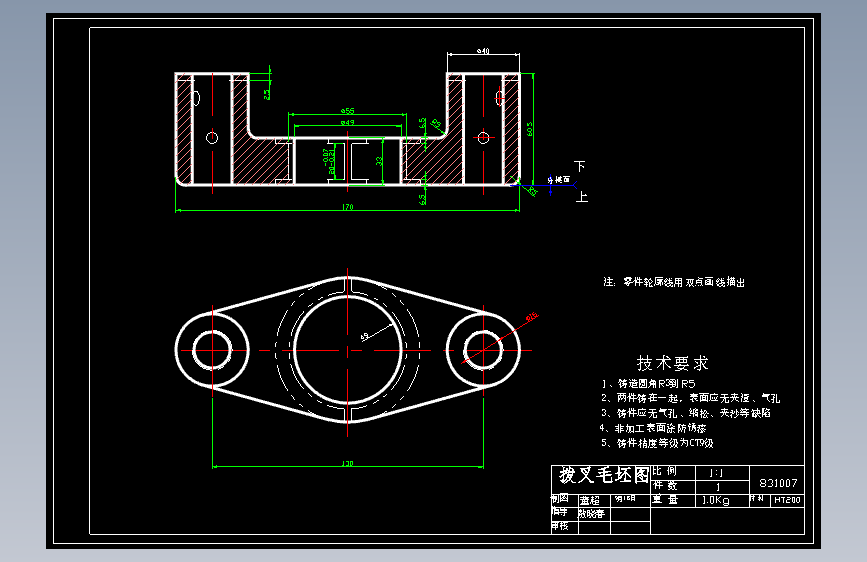Click the 170 overall length dimension
Viewport: 867px width, 562px height.
click(347, 207)
